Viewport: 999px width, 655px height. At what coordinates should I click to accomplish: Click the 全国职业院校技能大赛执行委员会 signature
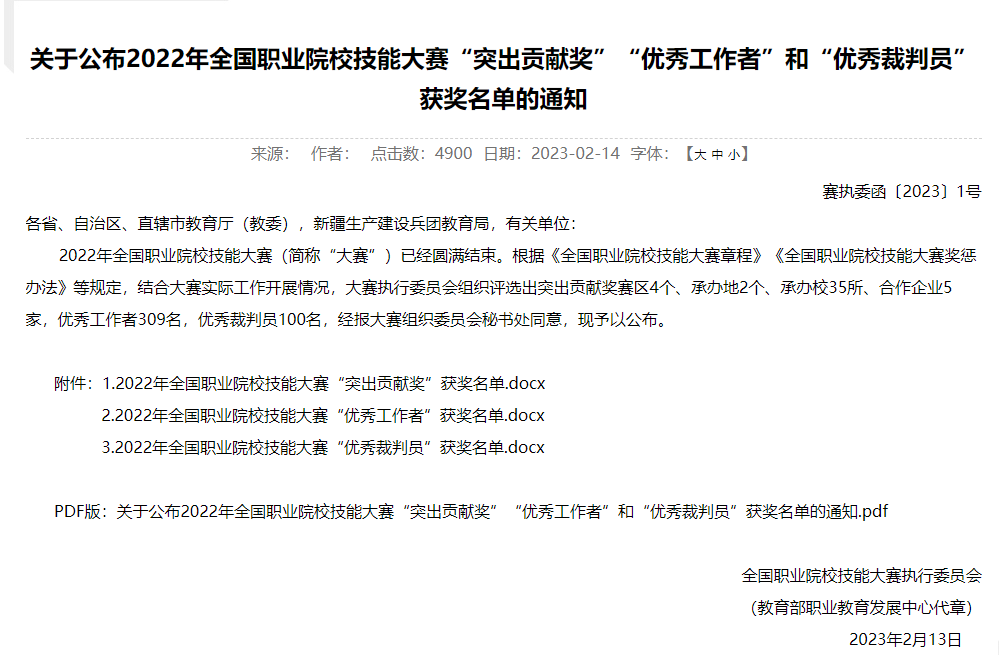pos(861,576)
